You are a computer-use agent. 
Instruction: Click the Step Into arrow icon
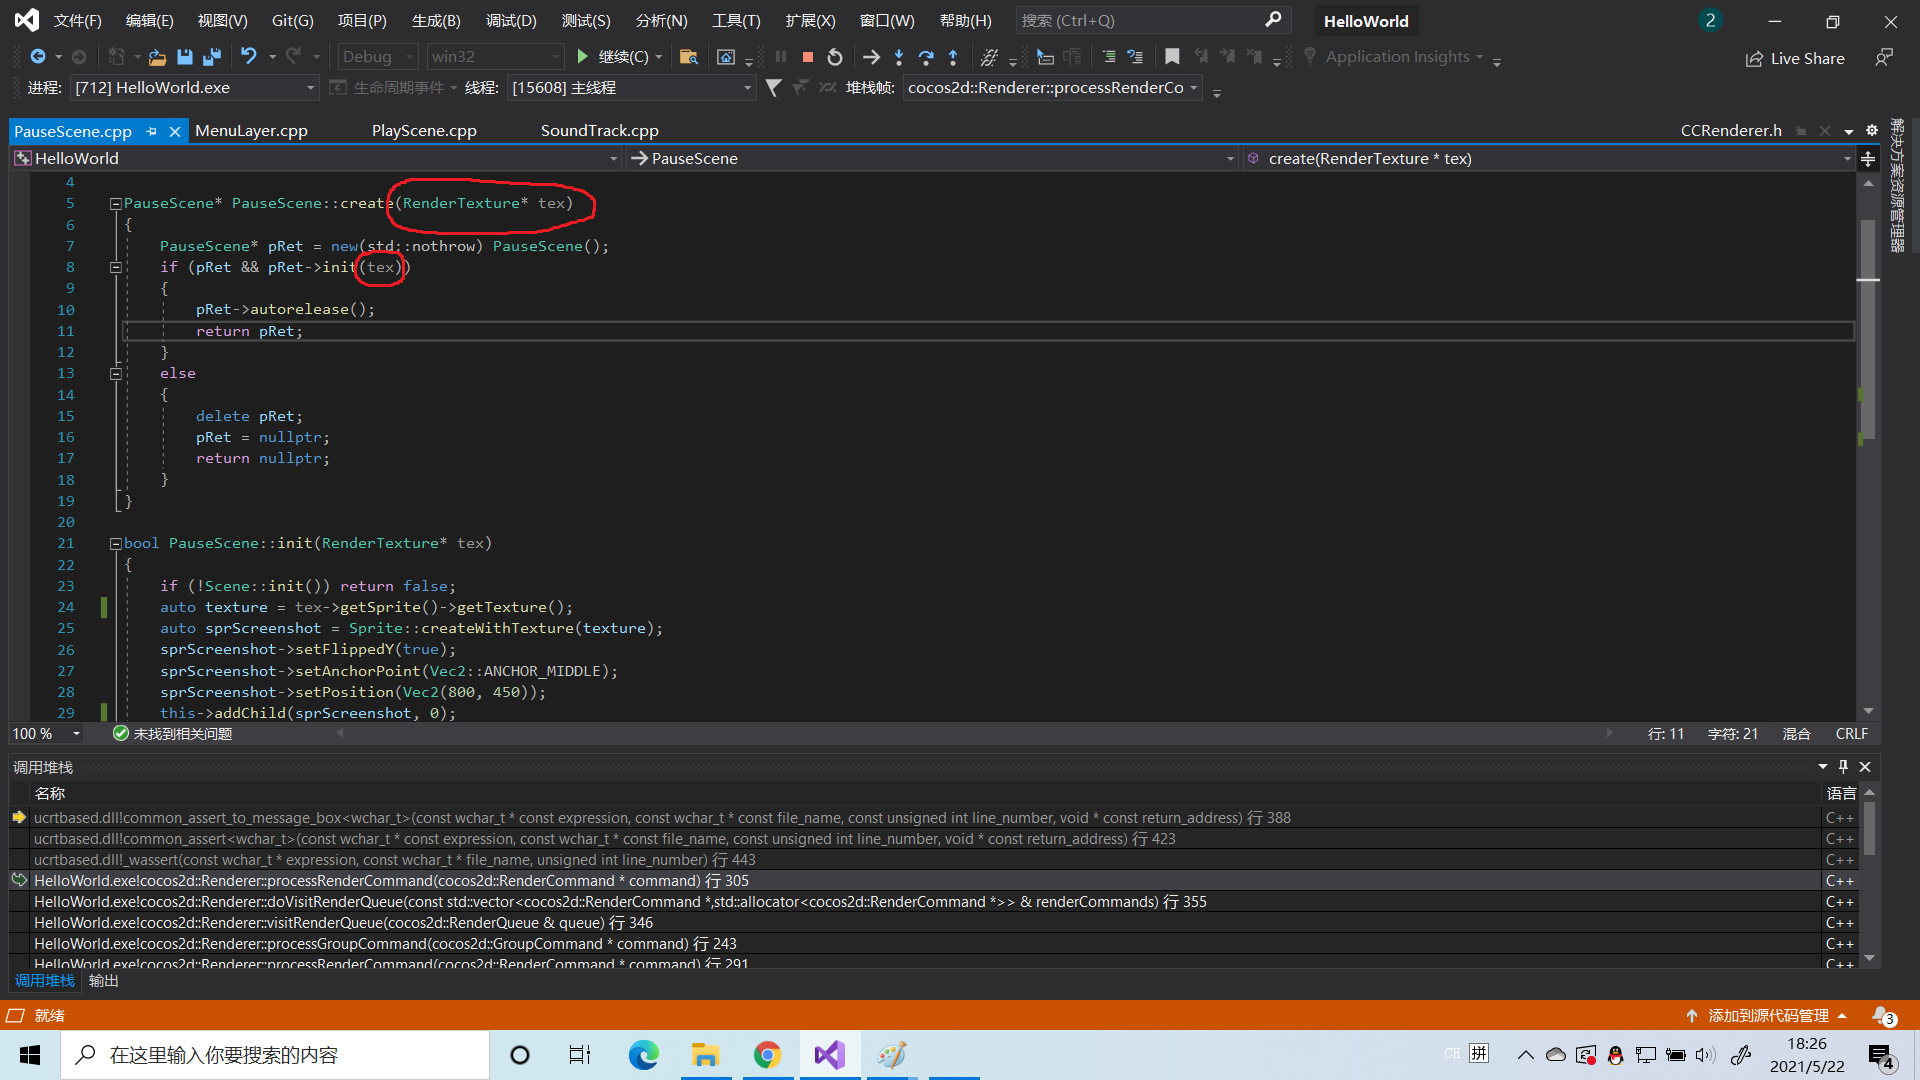pos(899,57)
